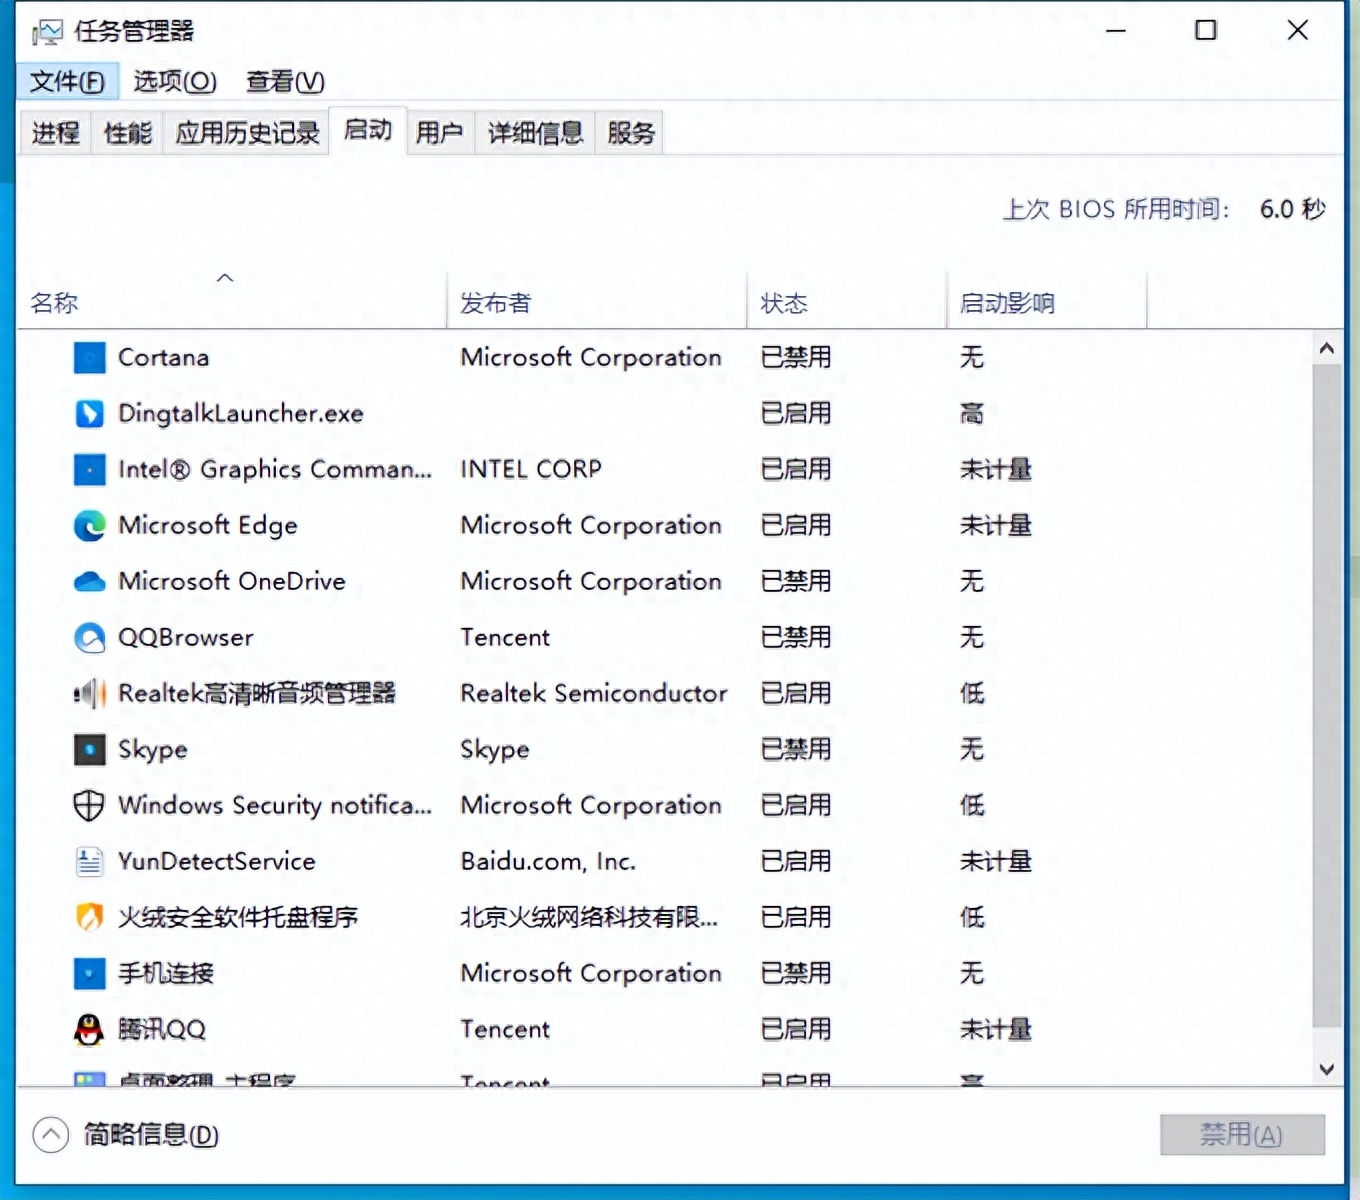Click 无 impact in Microsoft OneDrive row
Image resolution: width=1360 pixels, height=1200 pixels.
(x=972, y=581)
